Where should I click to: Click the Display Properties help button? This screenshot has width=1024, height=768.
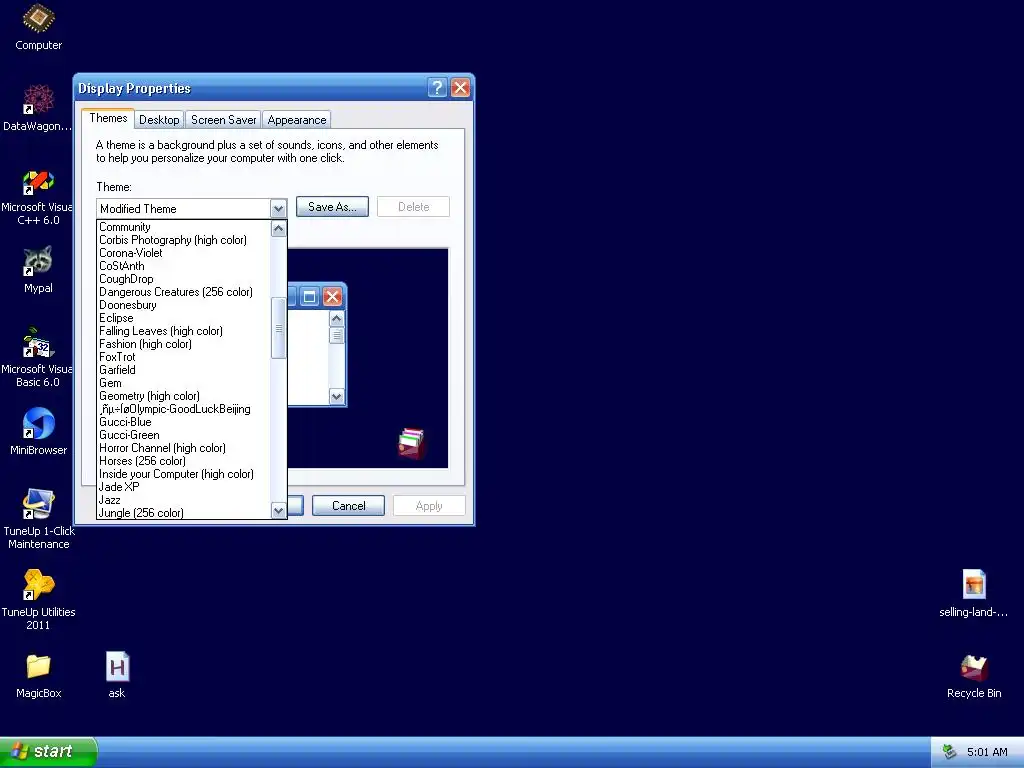click(437, 88)
